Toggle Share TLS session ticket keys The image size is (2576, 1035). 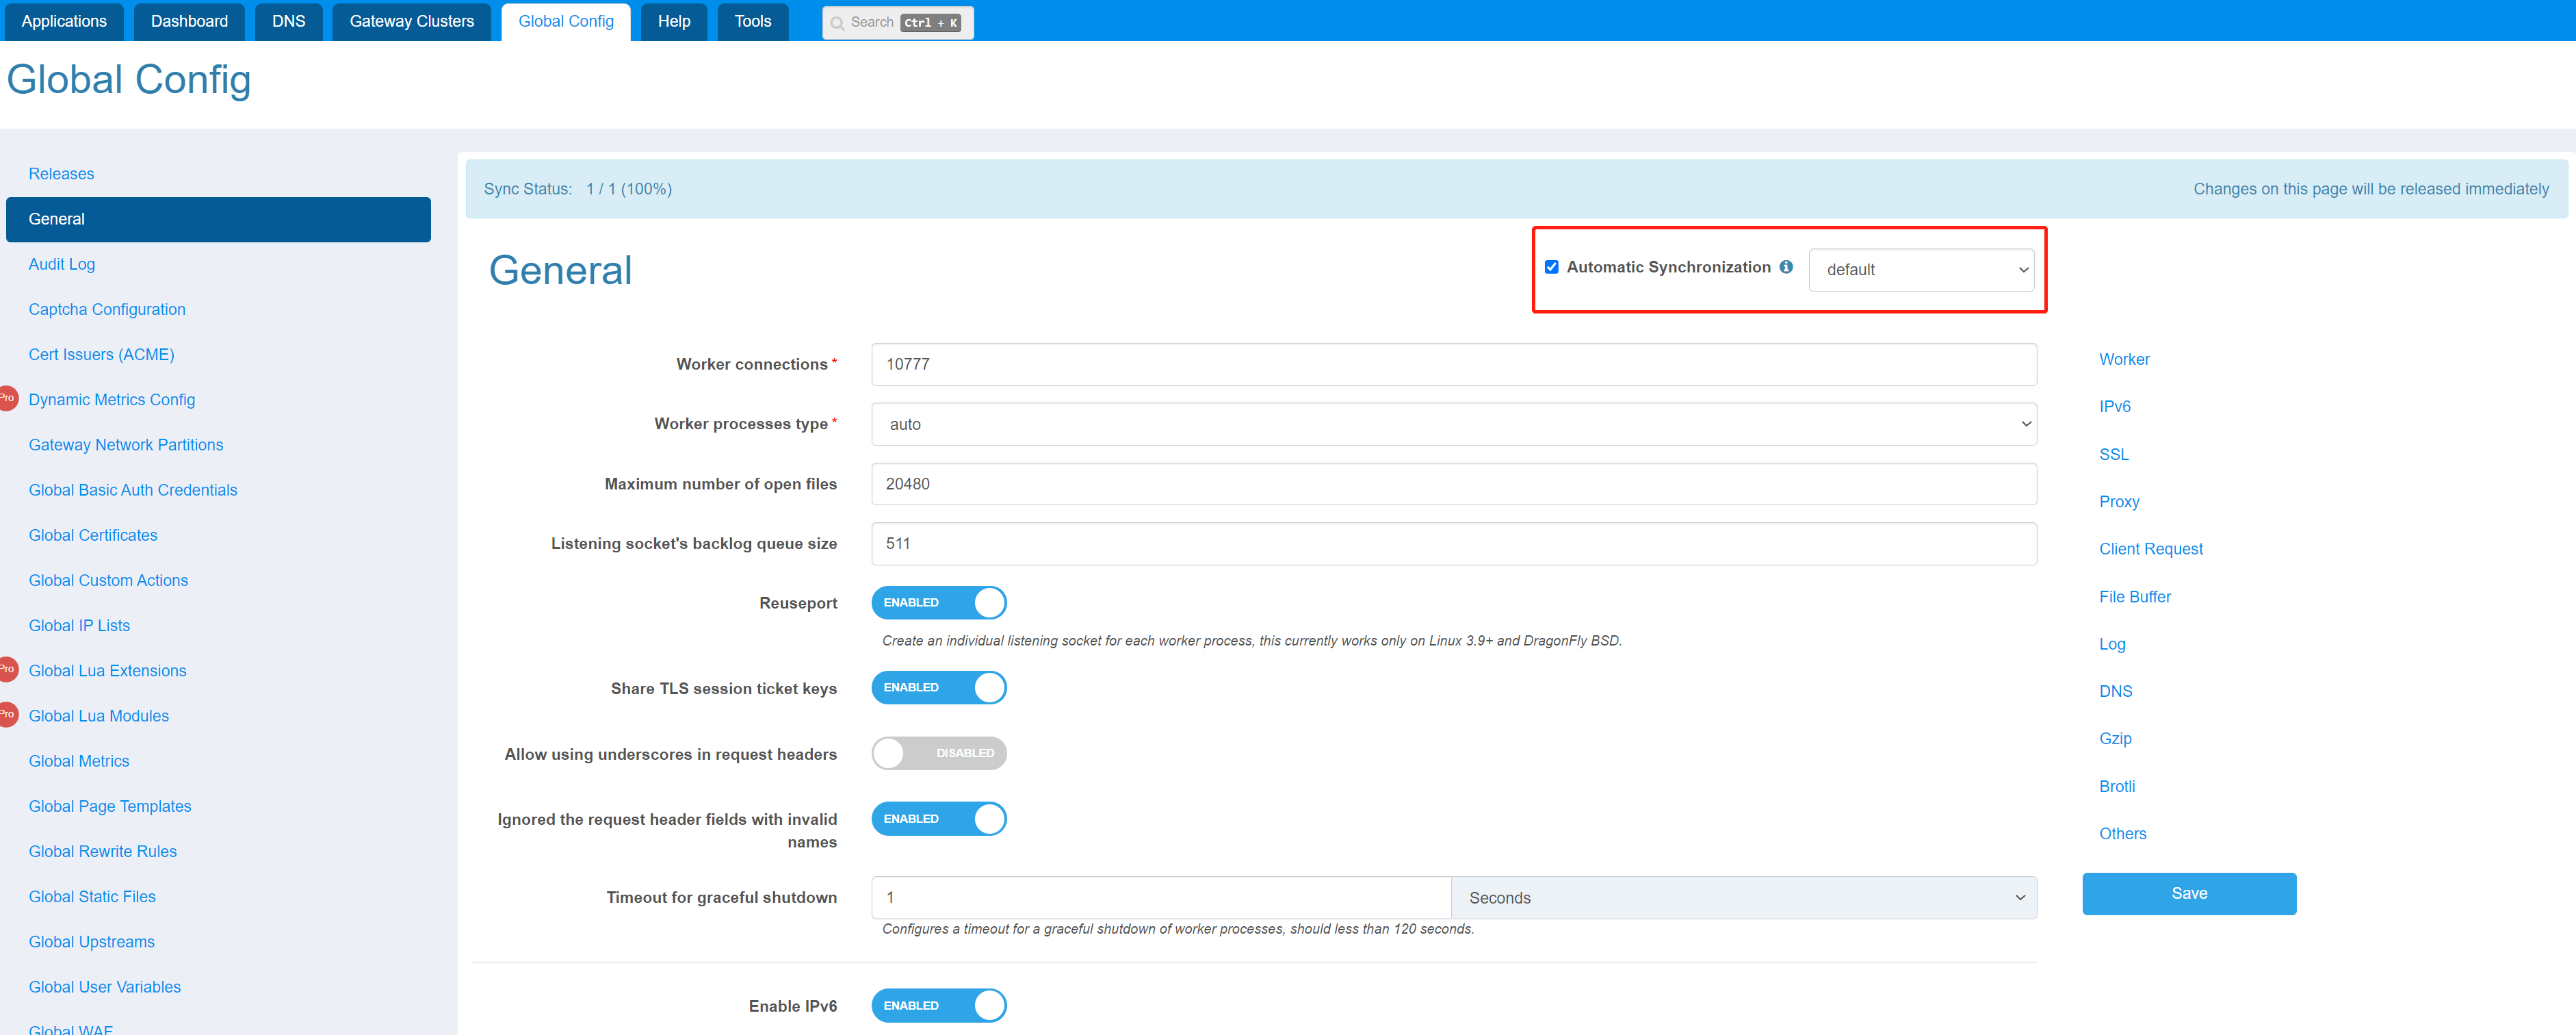938,687
